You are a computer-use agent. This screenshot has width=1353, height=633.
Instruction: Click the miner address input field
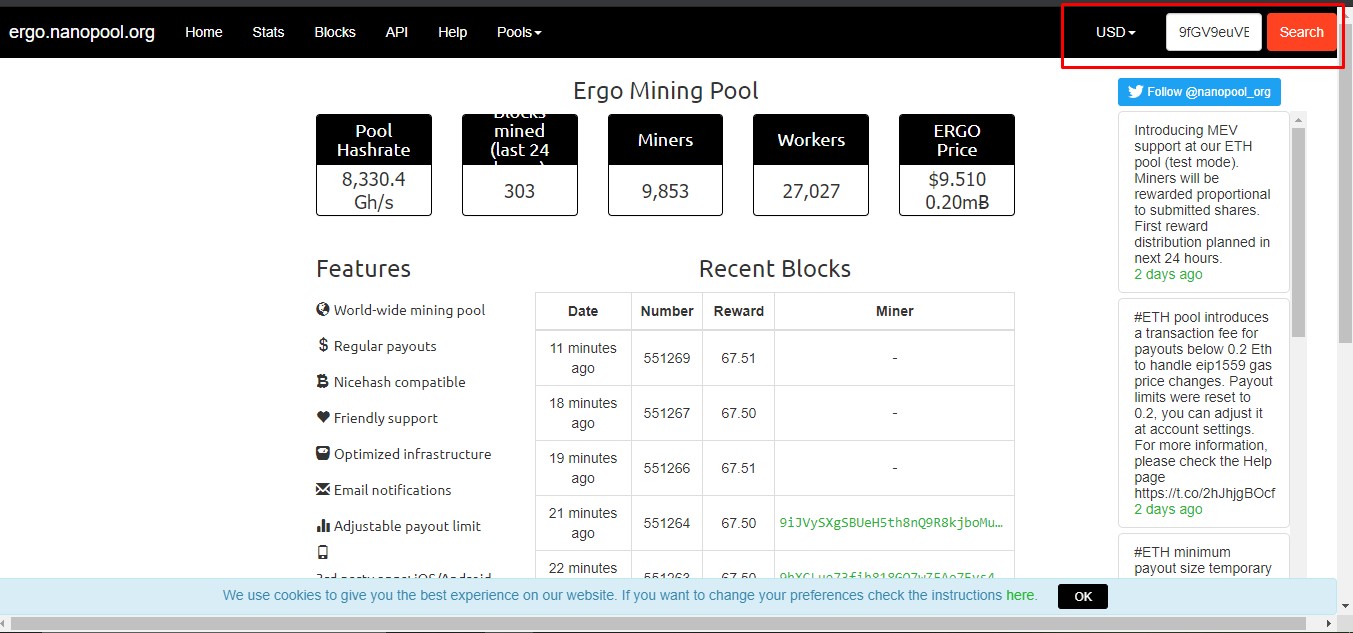click(1213, 32)
